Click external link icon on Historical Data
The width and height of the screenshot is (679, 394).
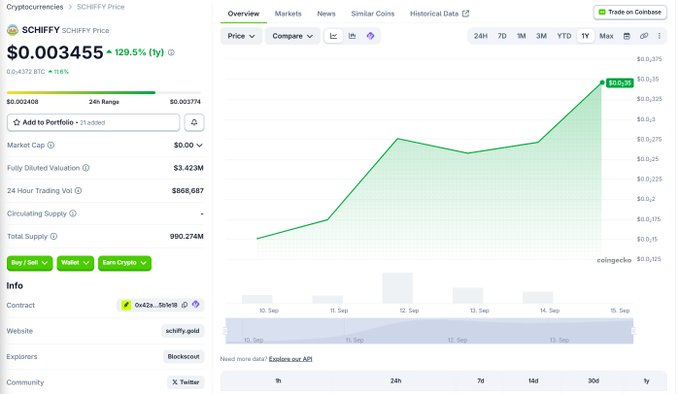pyautogui.click(x=466, y=13)
